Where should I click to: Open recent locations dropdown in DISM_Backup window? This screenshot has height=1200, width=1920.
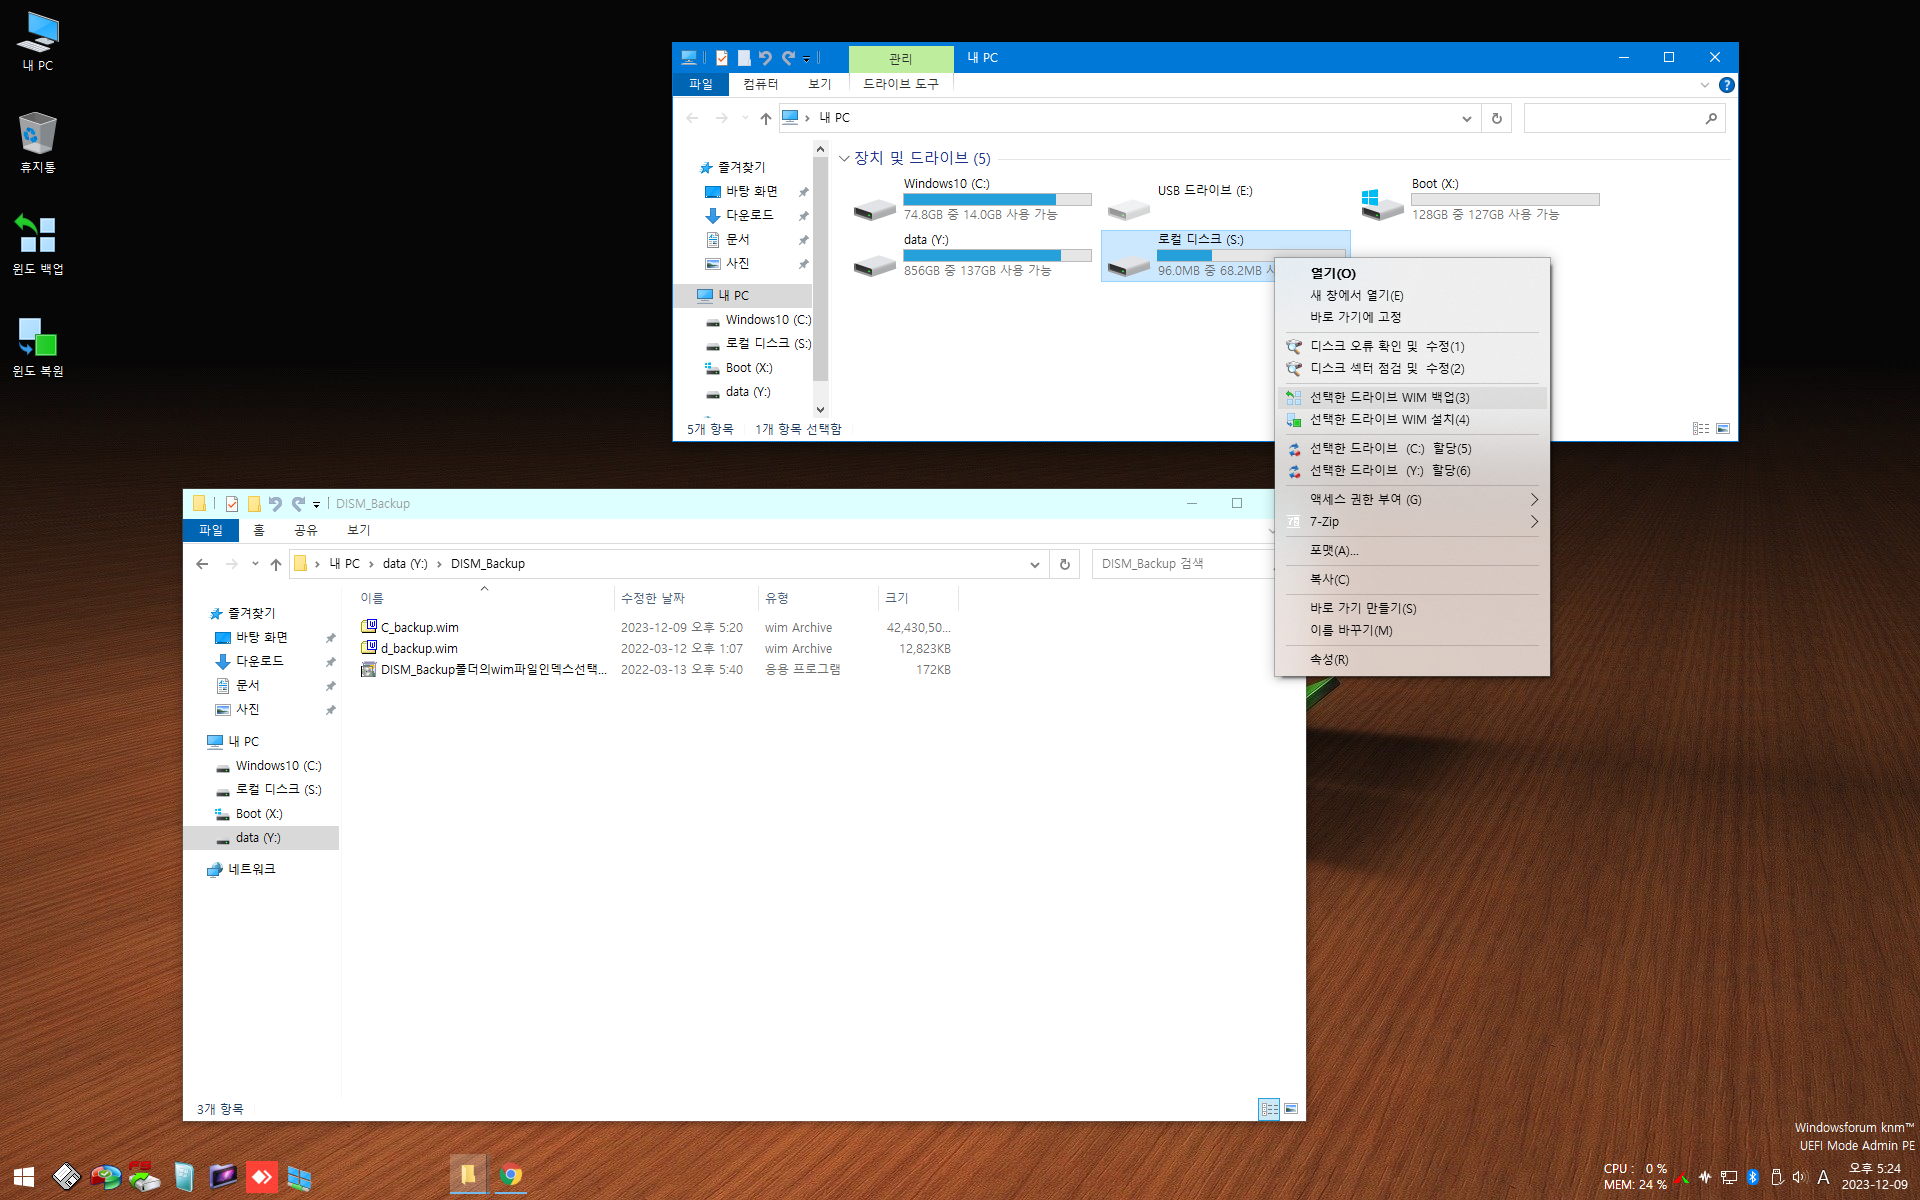(255, 564)
